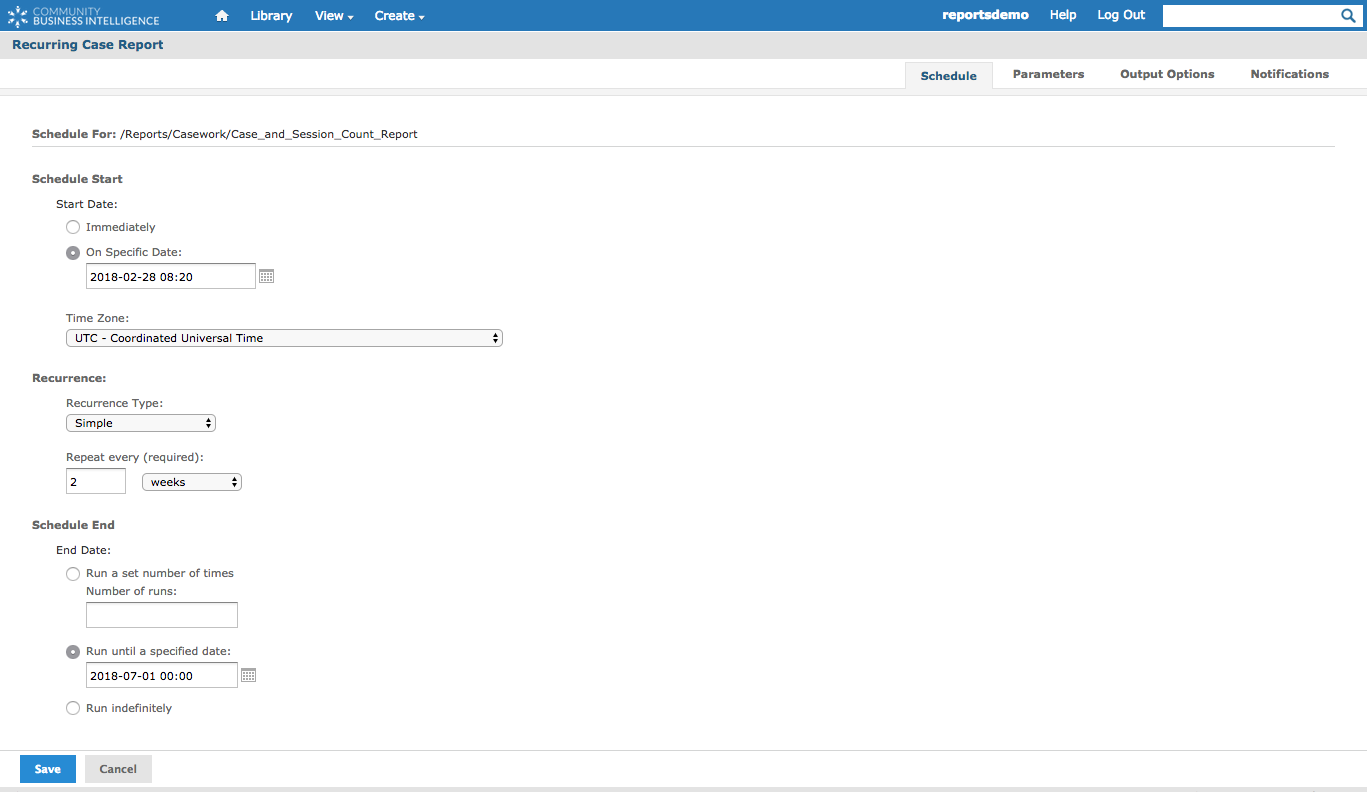Image resolution: width=1367 pixels, height=792 pixels.
Task: Click the Repeat every number field
Action: (x=96, y=482)
